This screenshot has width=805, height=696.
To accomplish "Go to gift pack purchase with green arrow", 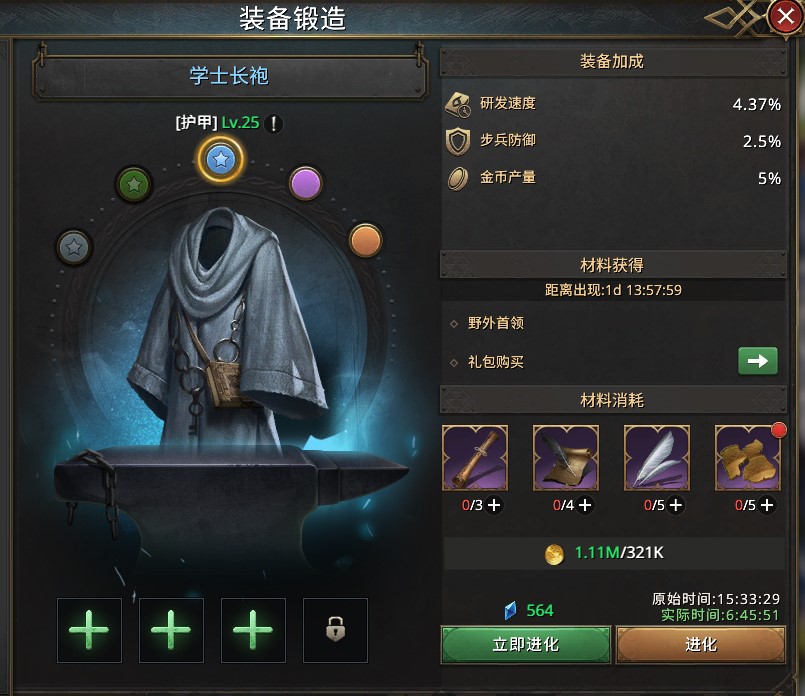I will point(758,361).
